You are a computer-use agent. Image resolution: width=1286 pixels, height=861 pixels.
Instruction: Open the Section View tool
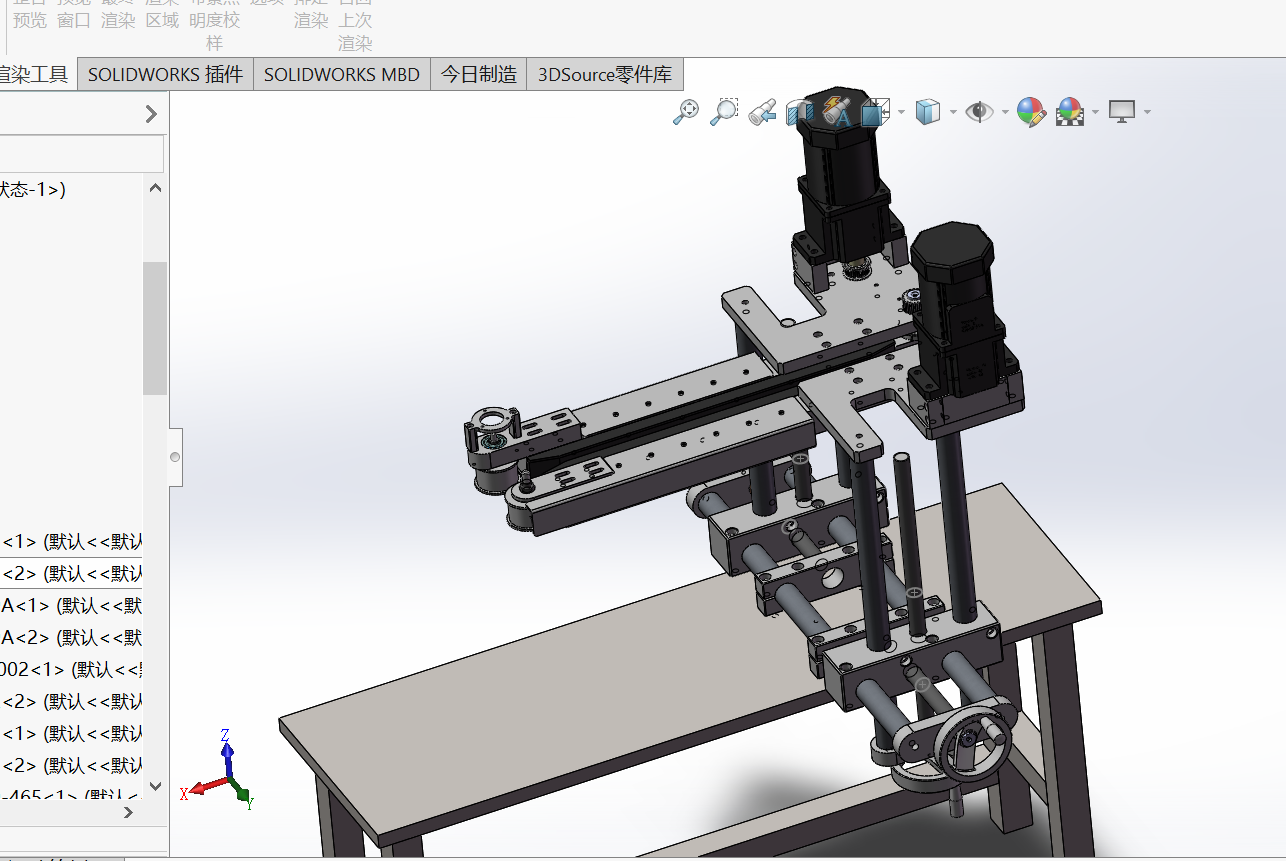click(x=799, y=112)
